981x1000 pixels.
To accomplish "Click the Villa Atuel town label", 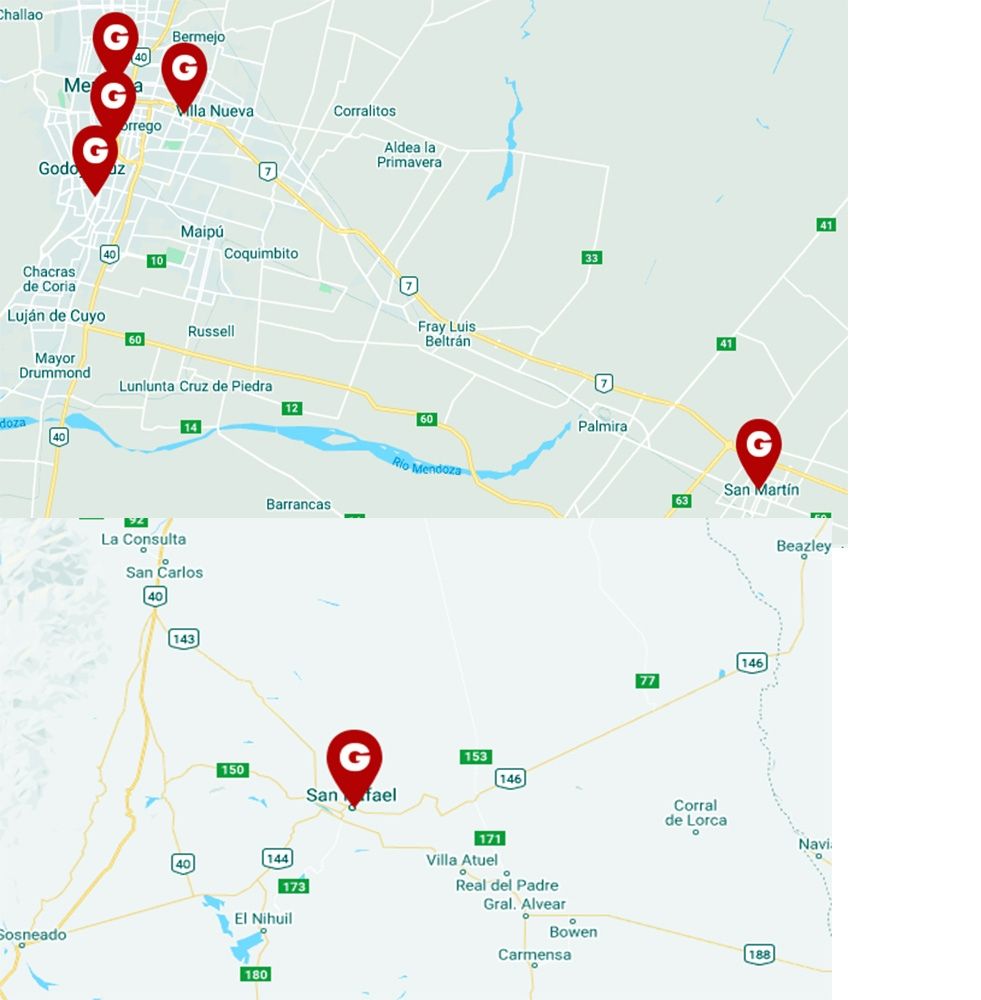I will (x=462, y=860).
